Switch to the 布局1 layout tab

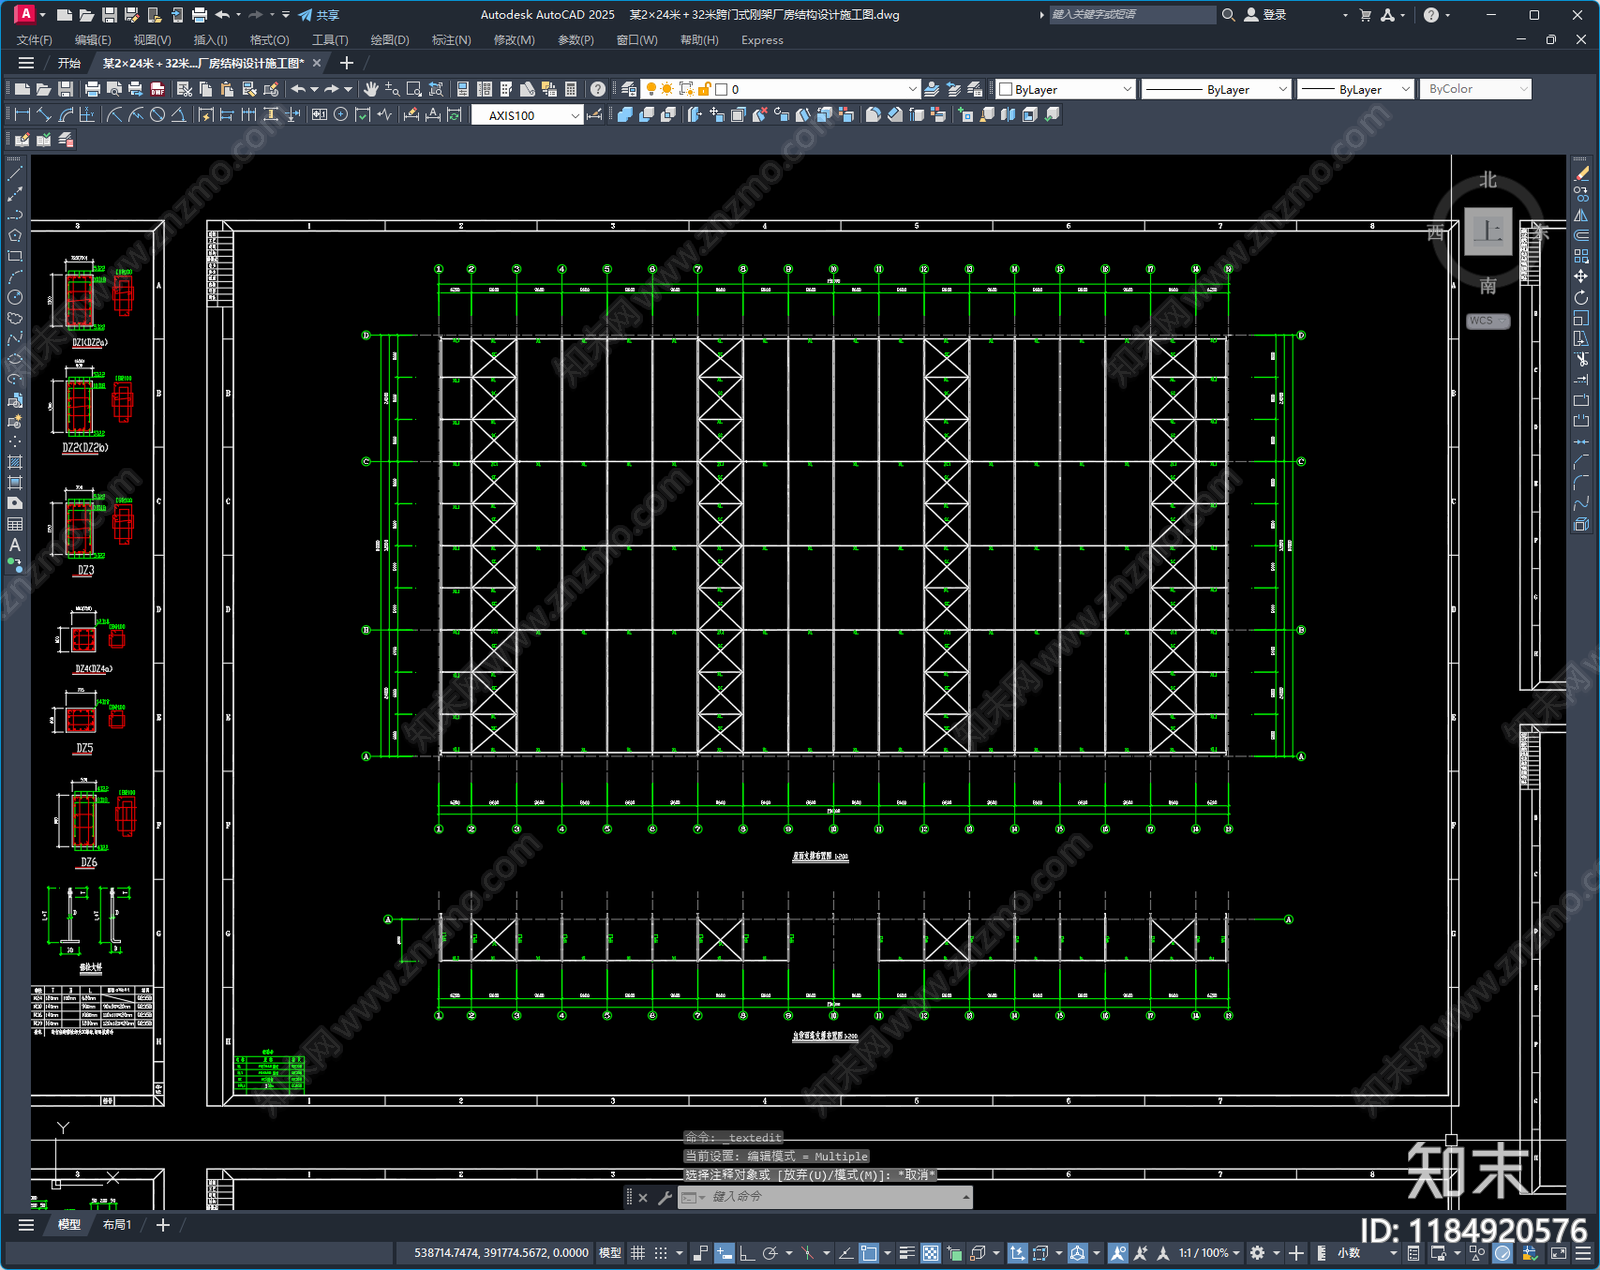pyautogui.click(x=117, y=1225)
